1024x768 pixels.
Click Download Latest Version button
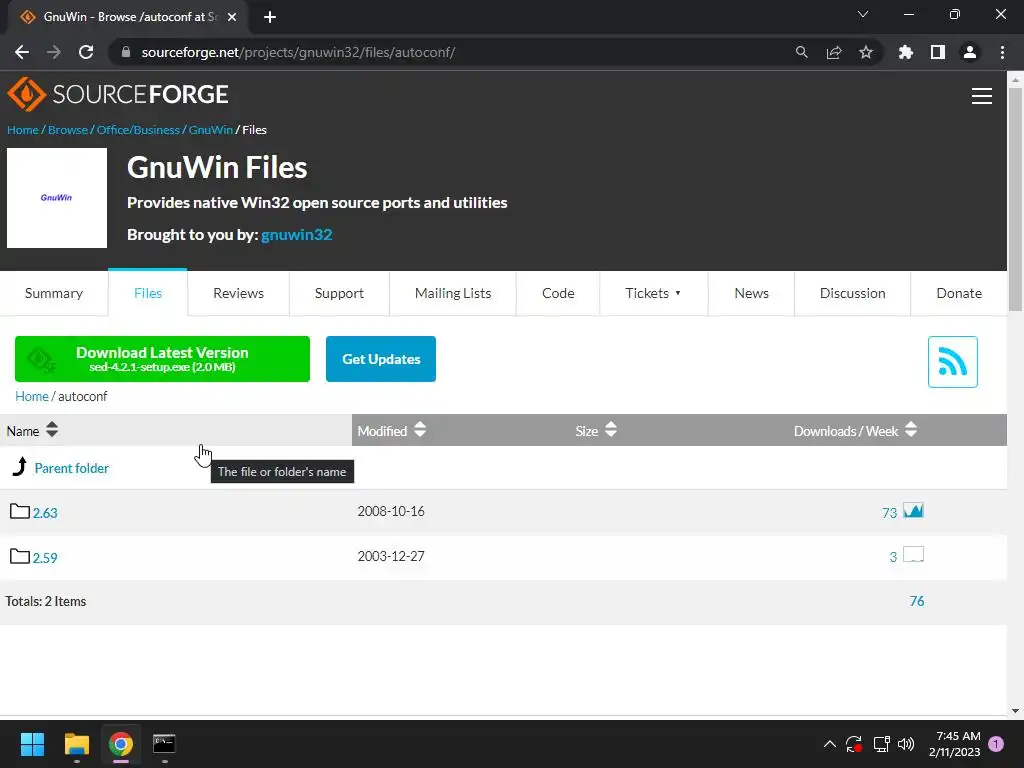(162, 359)
